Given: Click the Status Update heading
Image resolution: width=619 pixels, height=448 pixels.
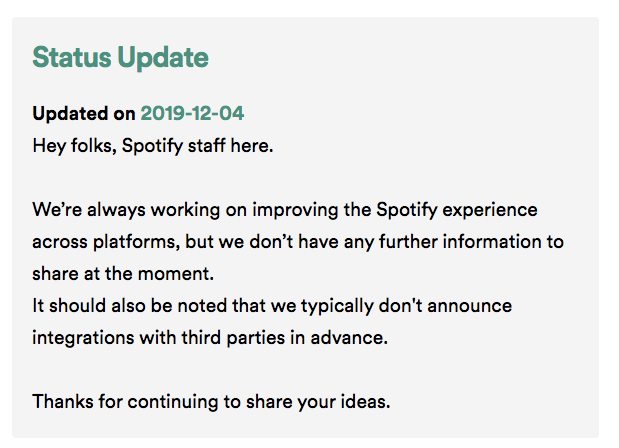Looking at the screenshot, I should pyautogui.click(x=120, y=58).
